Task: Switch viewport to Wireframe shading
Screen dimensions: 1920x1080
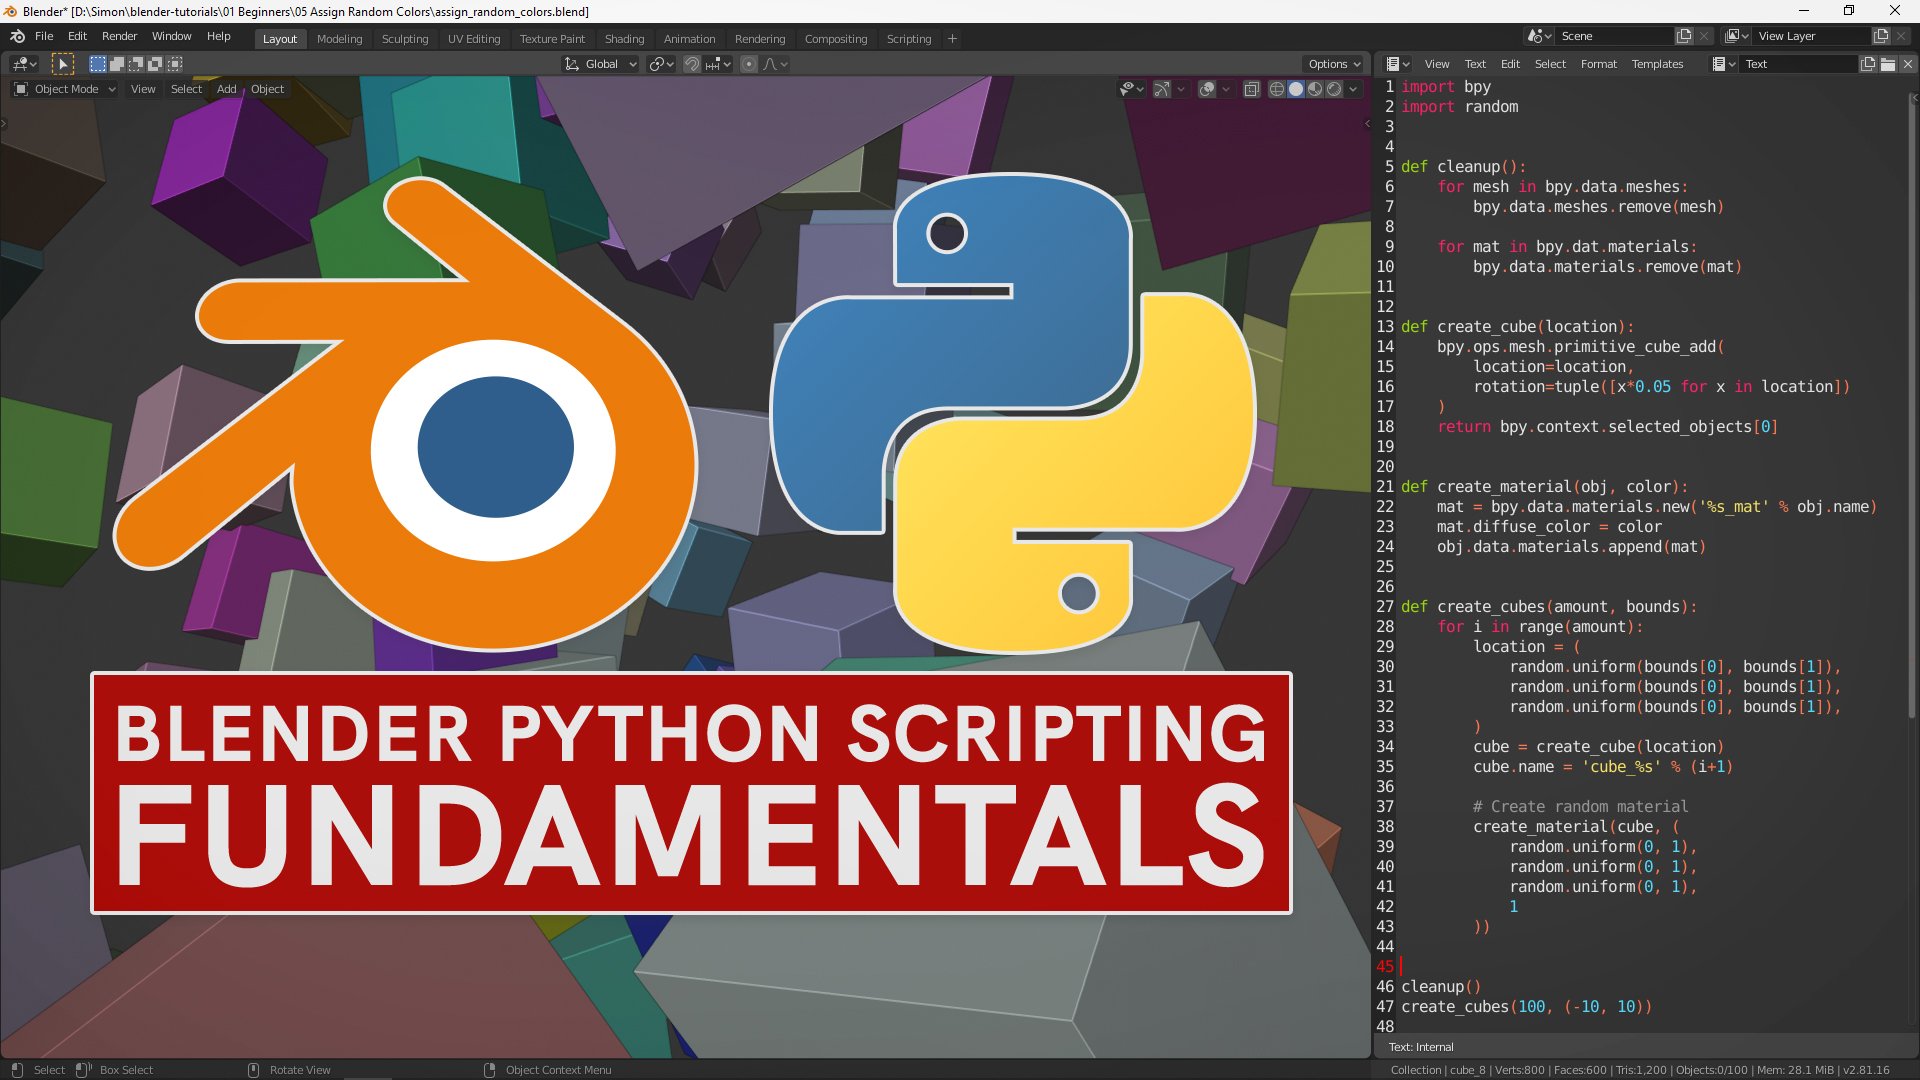Action: click(1276, 88)
